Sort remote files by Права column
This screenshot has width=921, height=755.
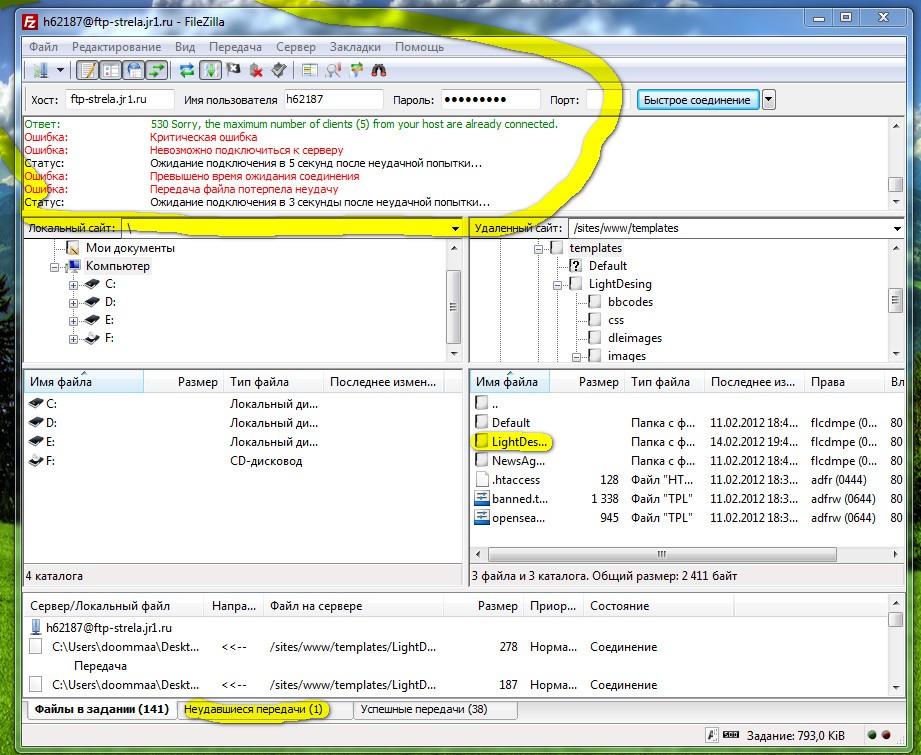coord(844,382)
